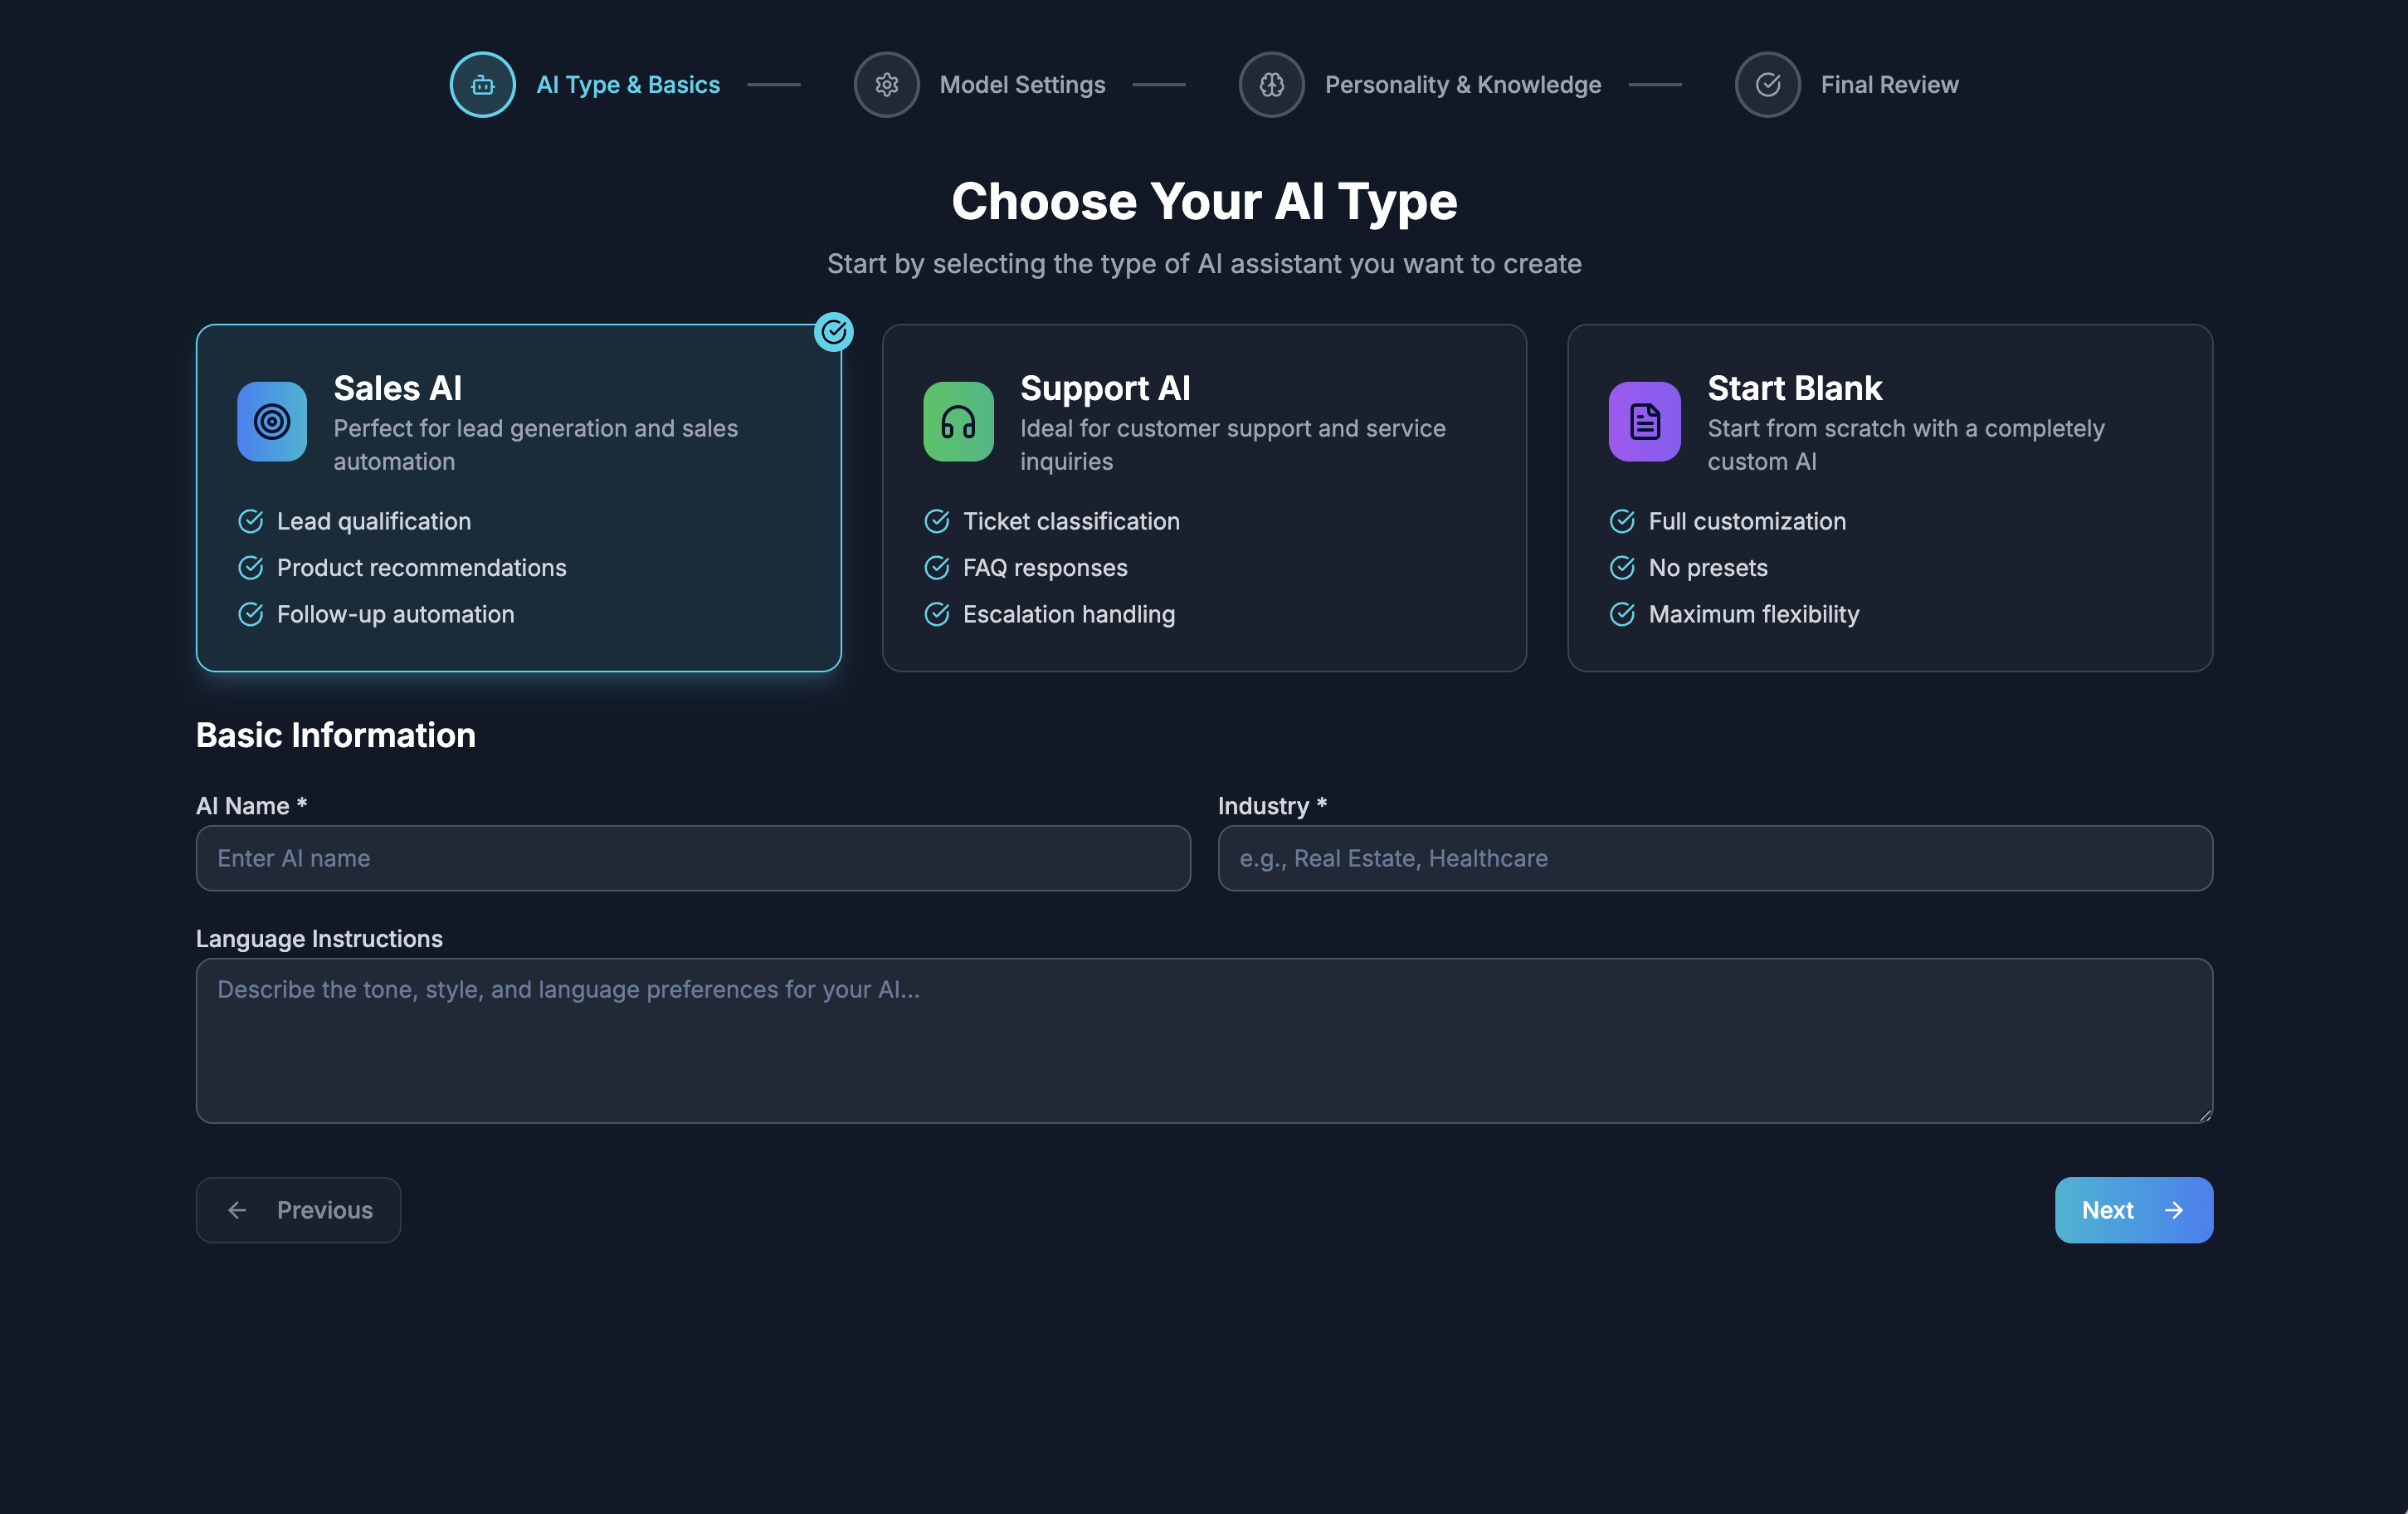The width and height of the screenshot is (2408, 1514).
Task: Click the purple document icon for Start Blank
Action: (x=1644, y=421)
